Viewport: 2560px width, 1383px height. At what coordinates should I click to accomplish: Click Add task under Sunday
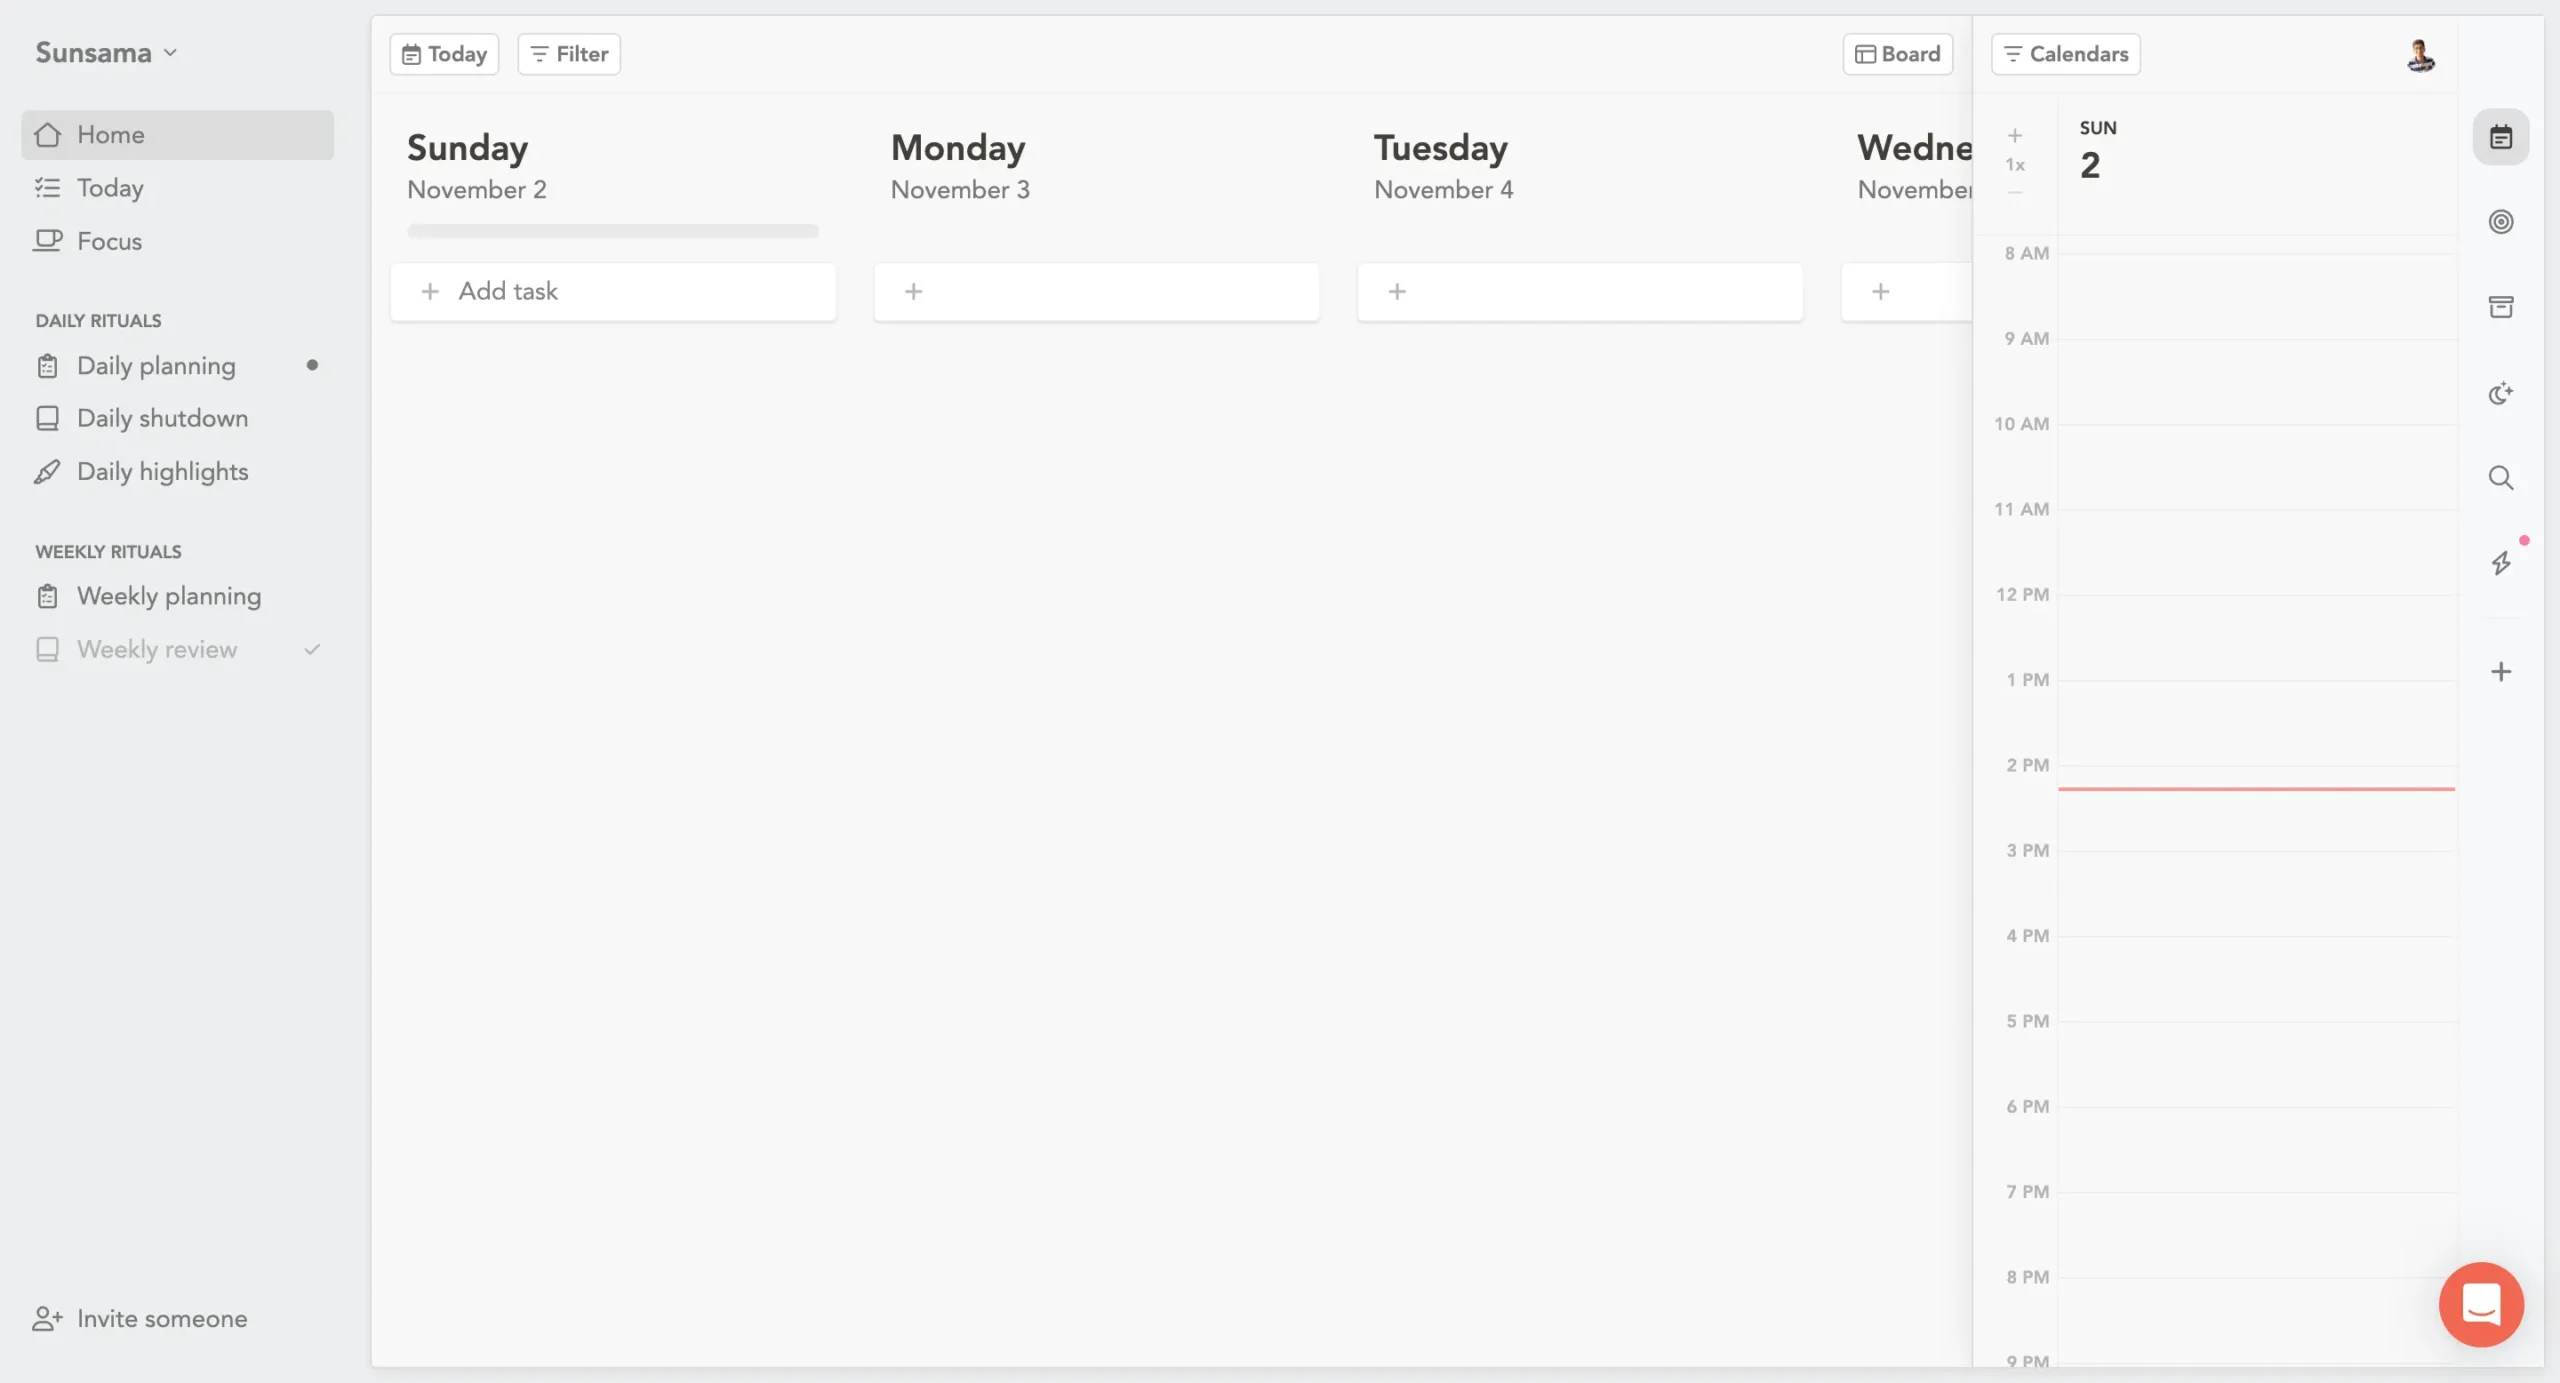613,291
